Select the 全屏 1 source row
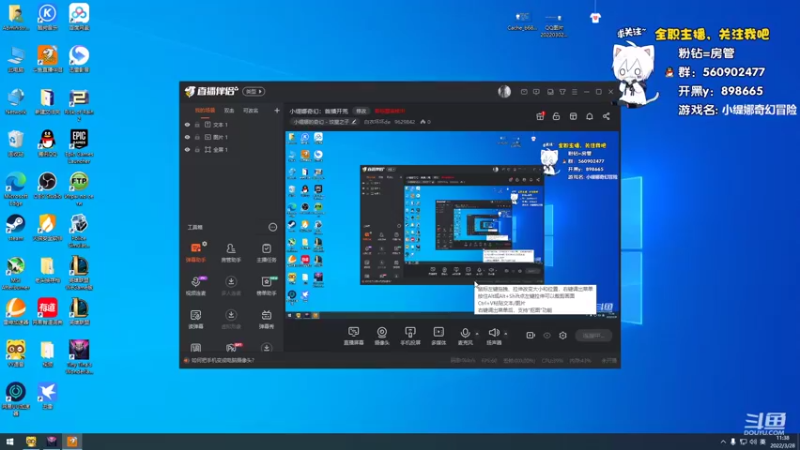800x450 pixels. click(x=232, y=150)
